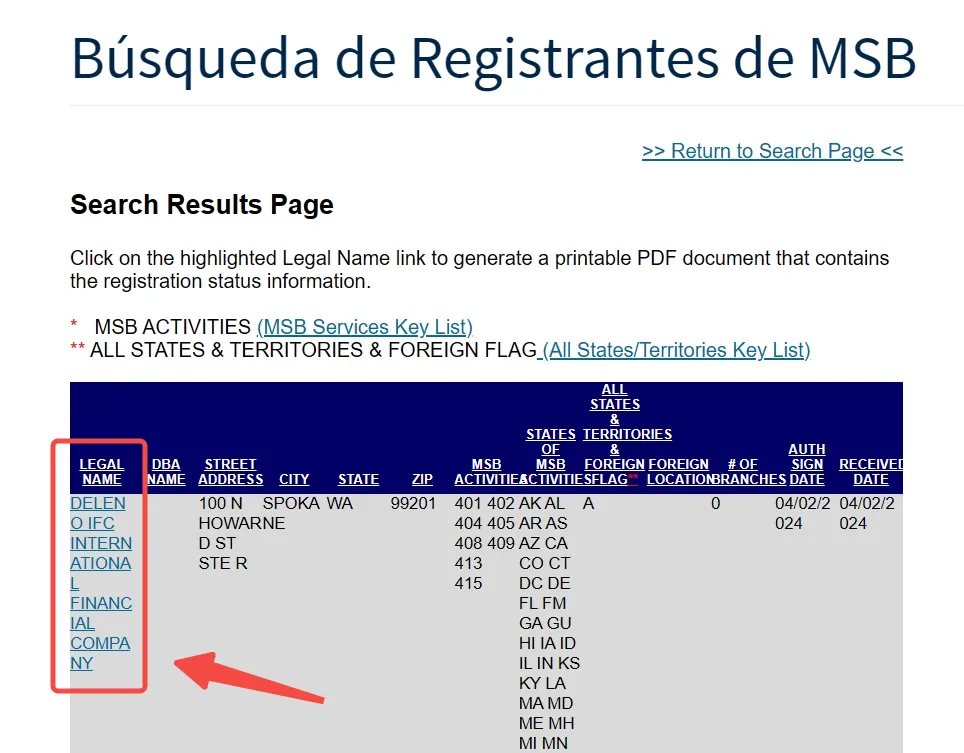Select the foreign flag cell 'A'
Viewport: 964px width, 753px height.
pyautogui.click(x=588, y=503)
